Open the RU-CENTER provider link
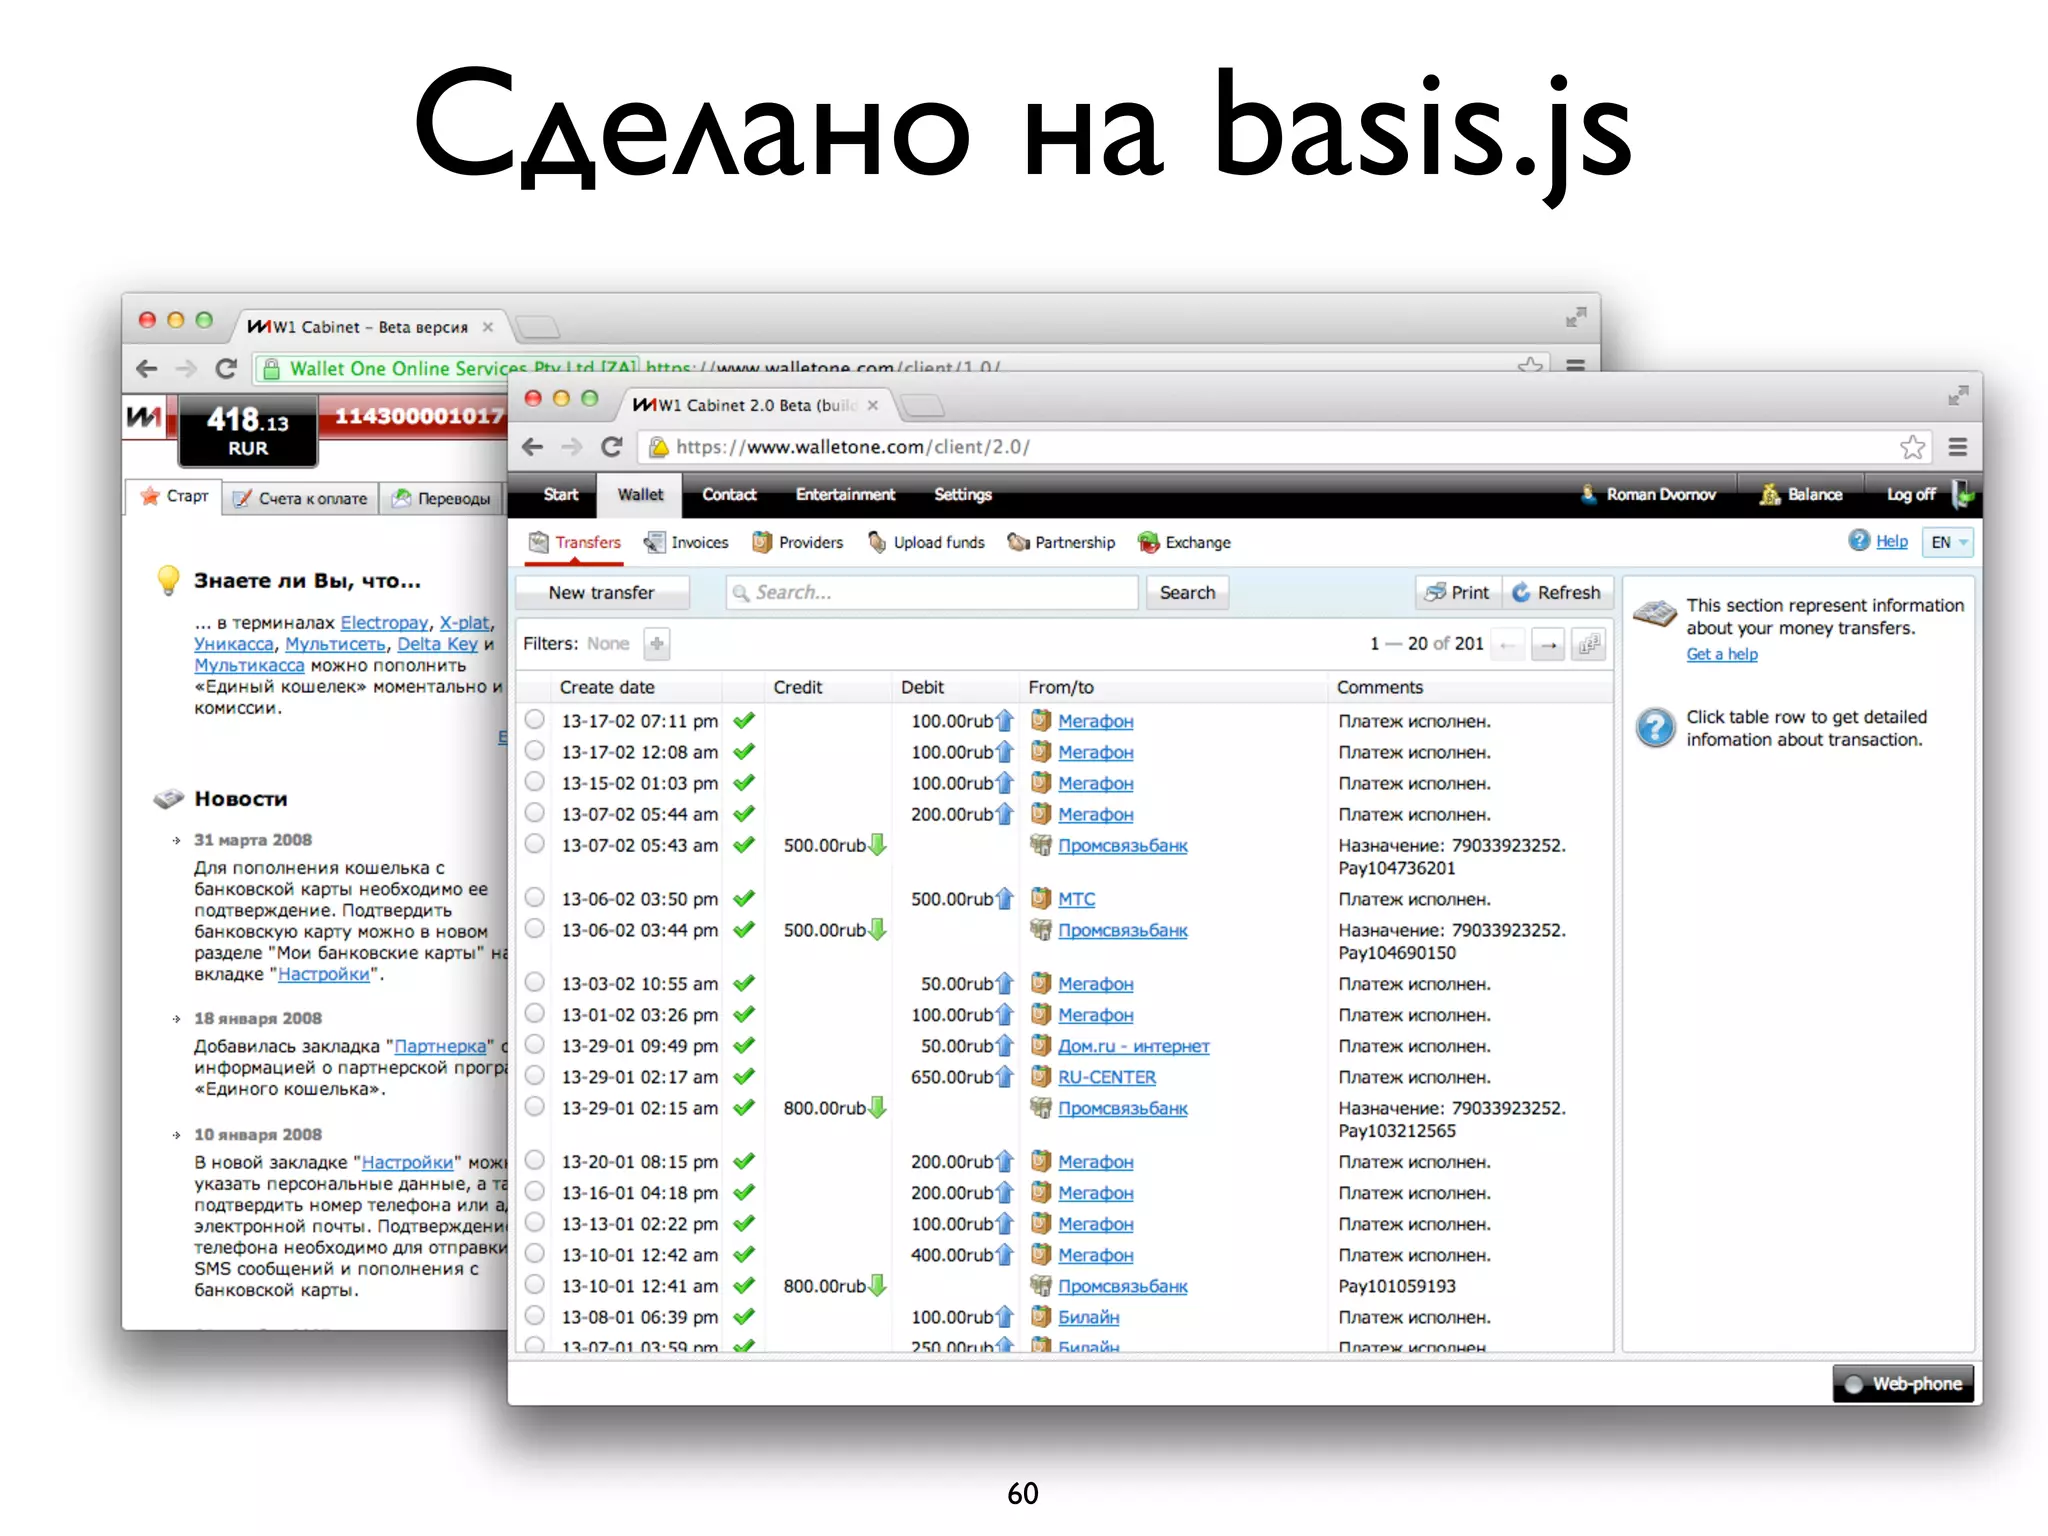The width and height of the screenshot is (2048, 1536). coord(1107,1077)
